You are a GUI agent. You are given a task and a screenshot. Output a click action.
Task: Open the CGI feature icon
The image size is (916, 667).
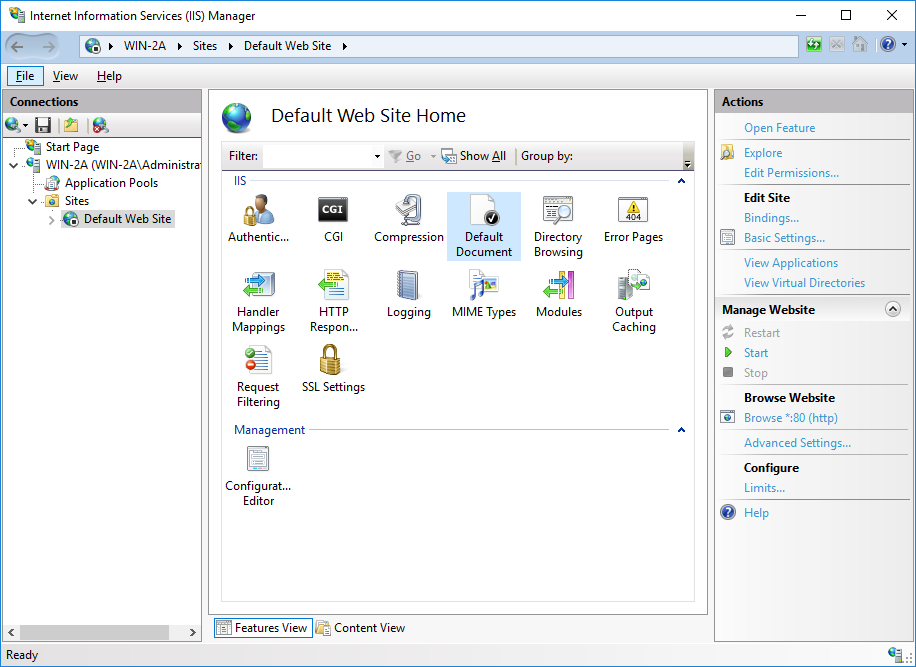click(333, 211)
